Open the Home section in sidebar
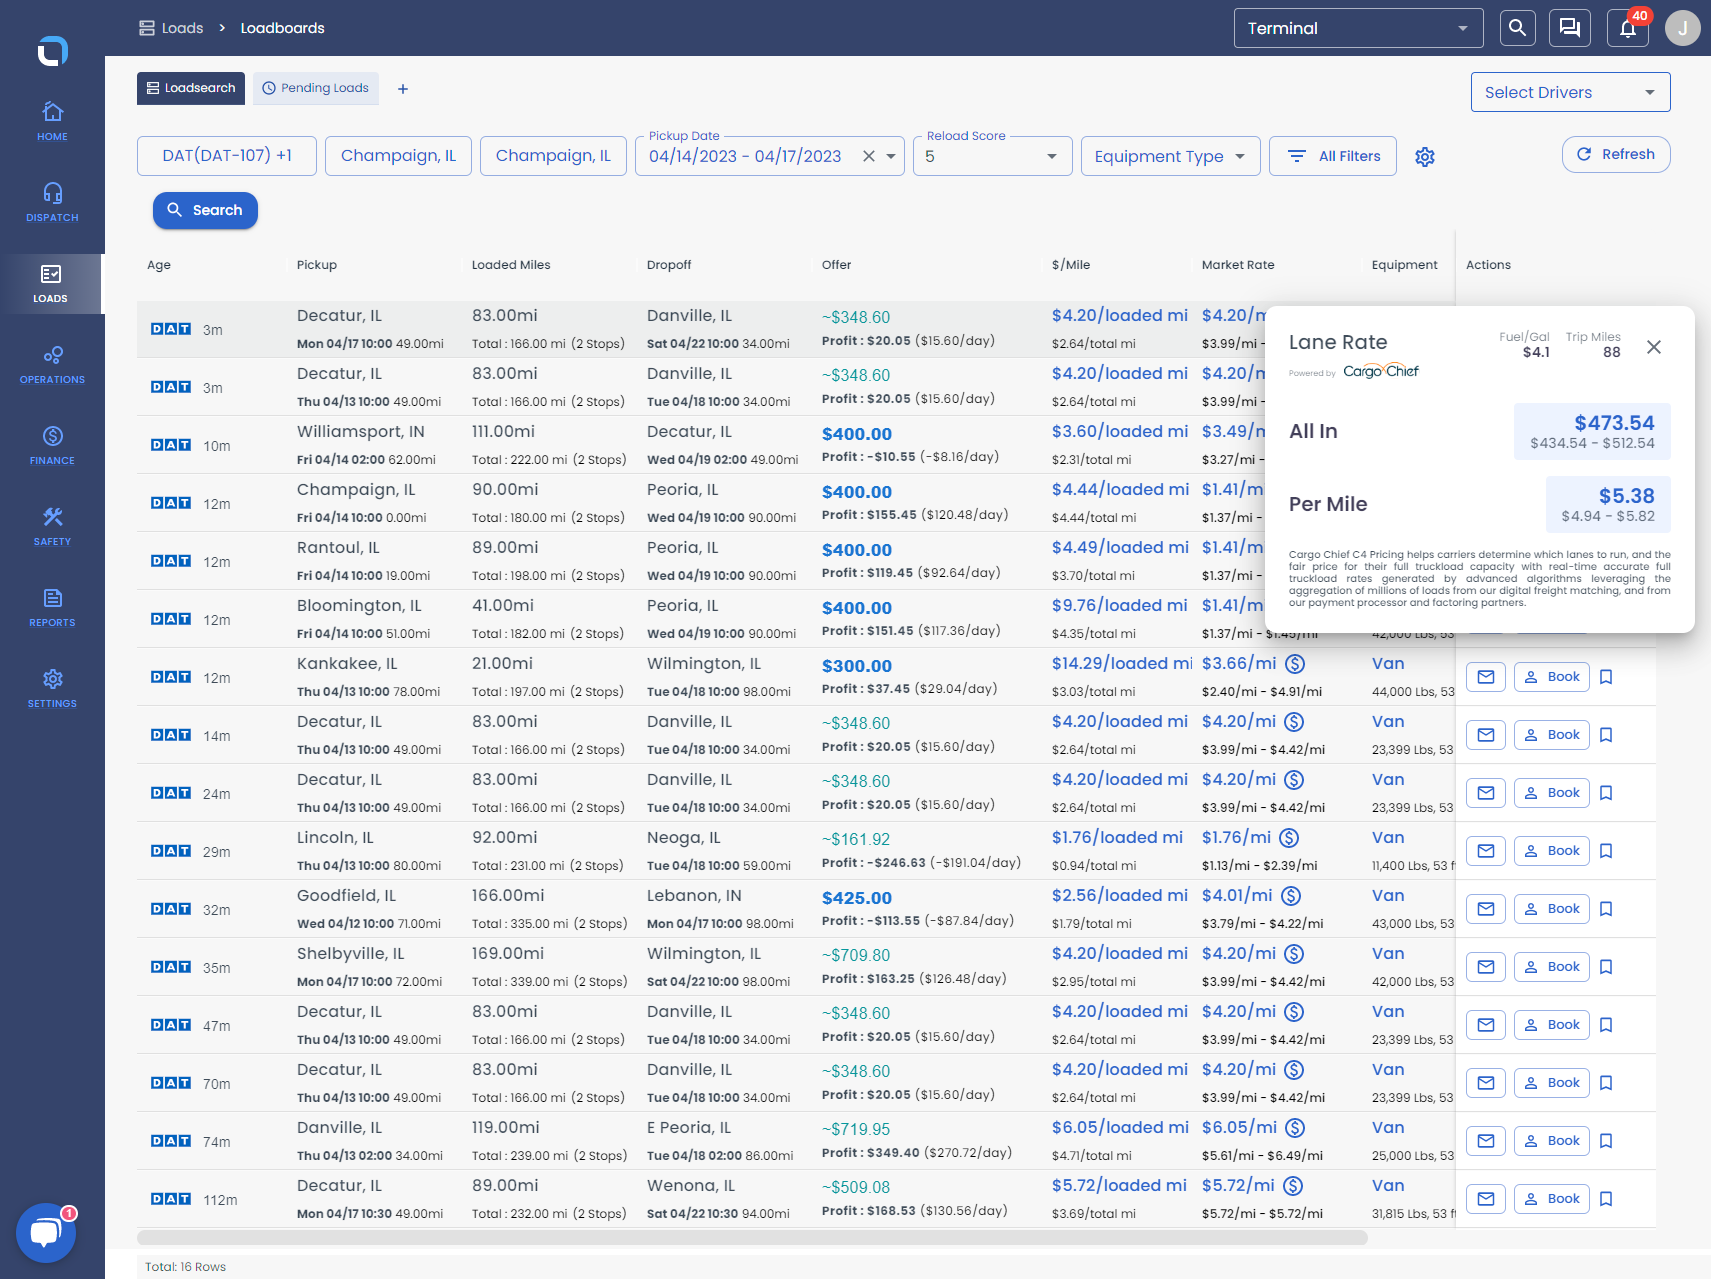This screenshot has width=1711, height=1279. point(52,121)
